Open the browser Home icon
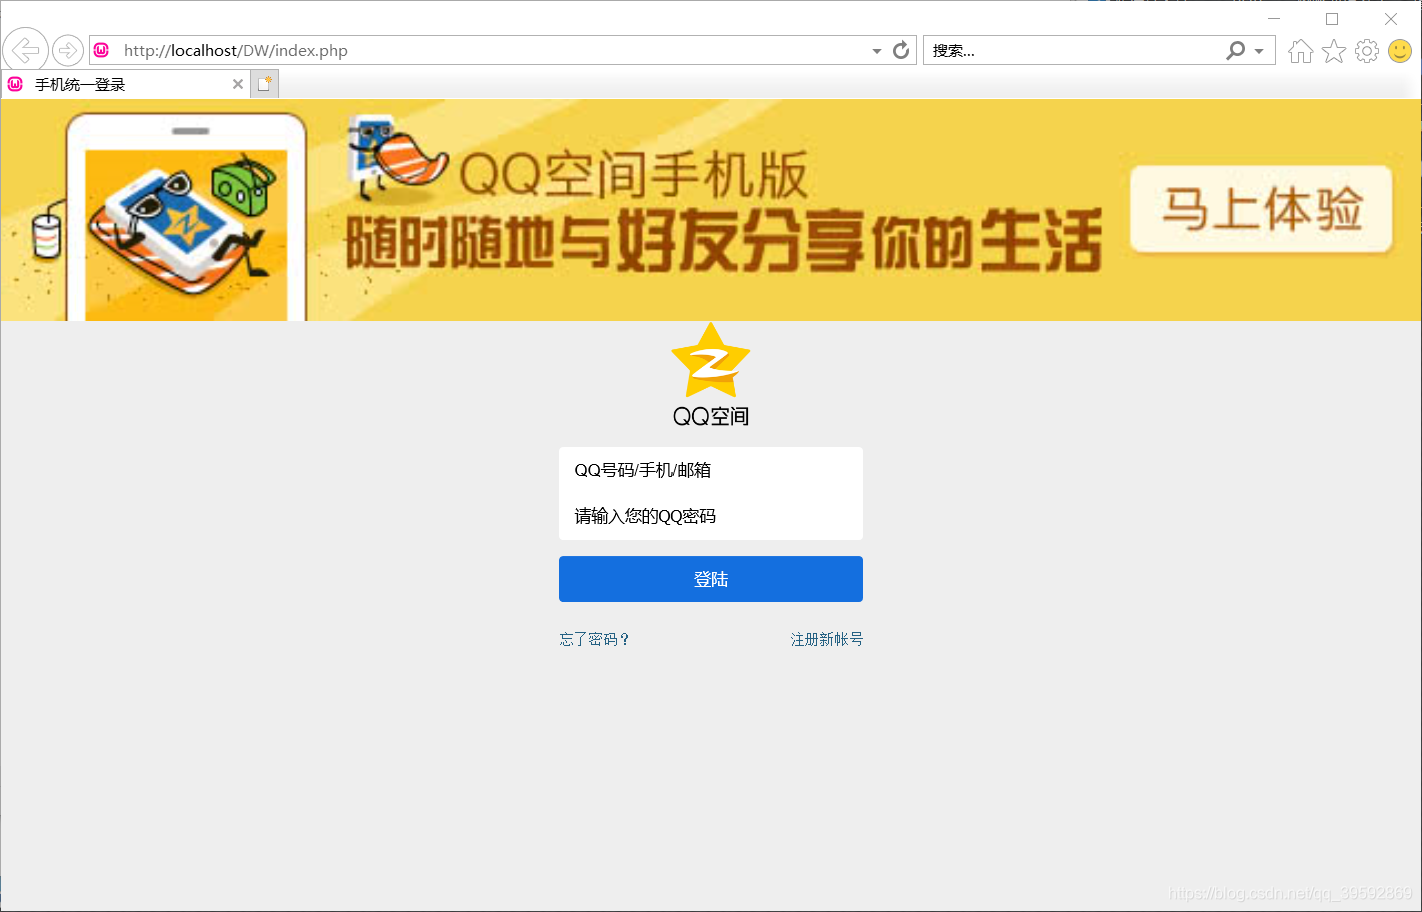The height and width of the screenshot is (912, 1422). point(1301,51)
